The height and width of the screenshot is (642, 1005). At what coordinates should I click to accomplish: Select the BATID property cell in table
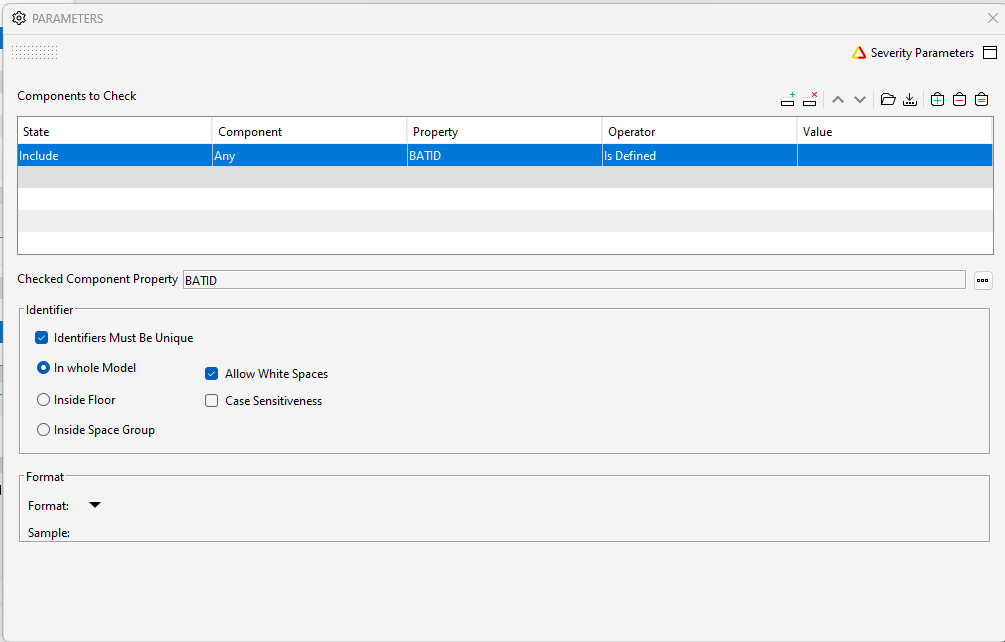coord(504,156)
